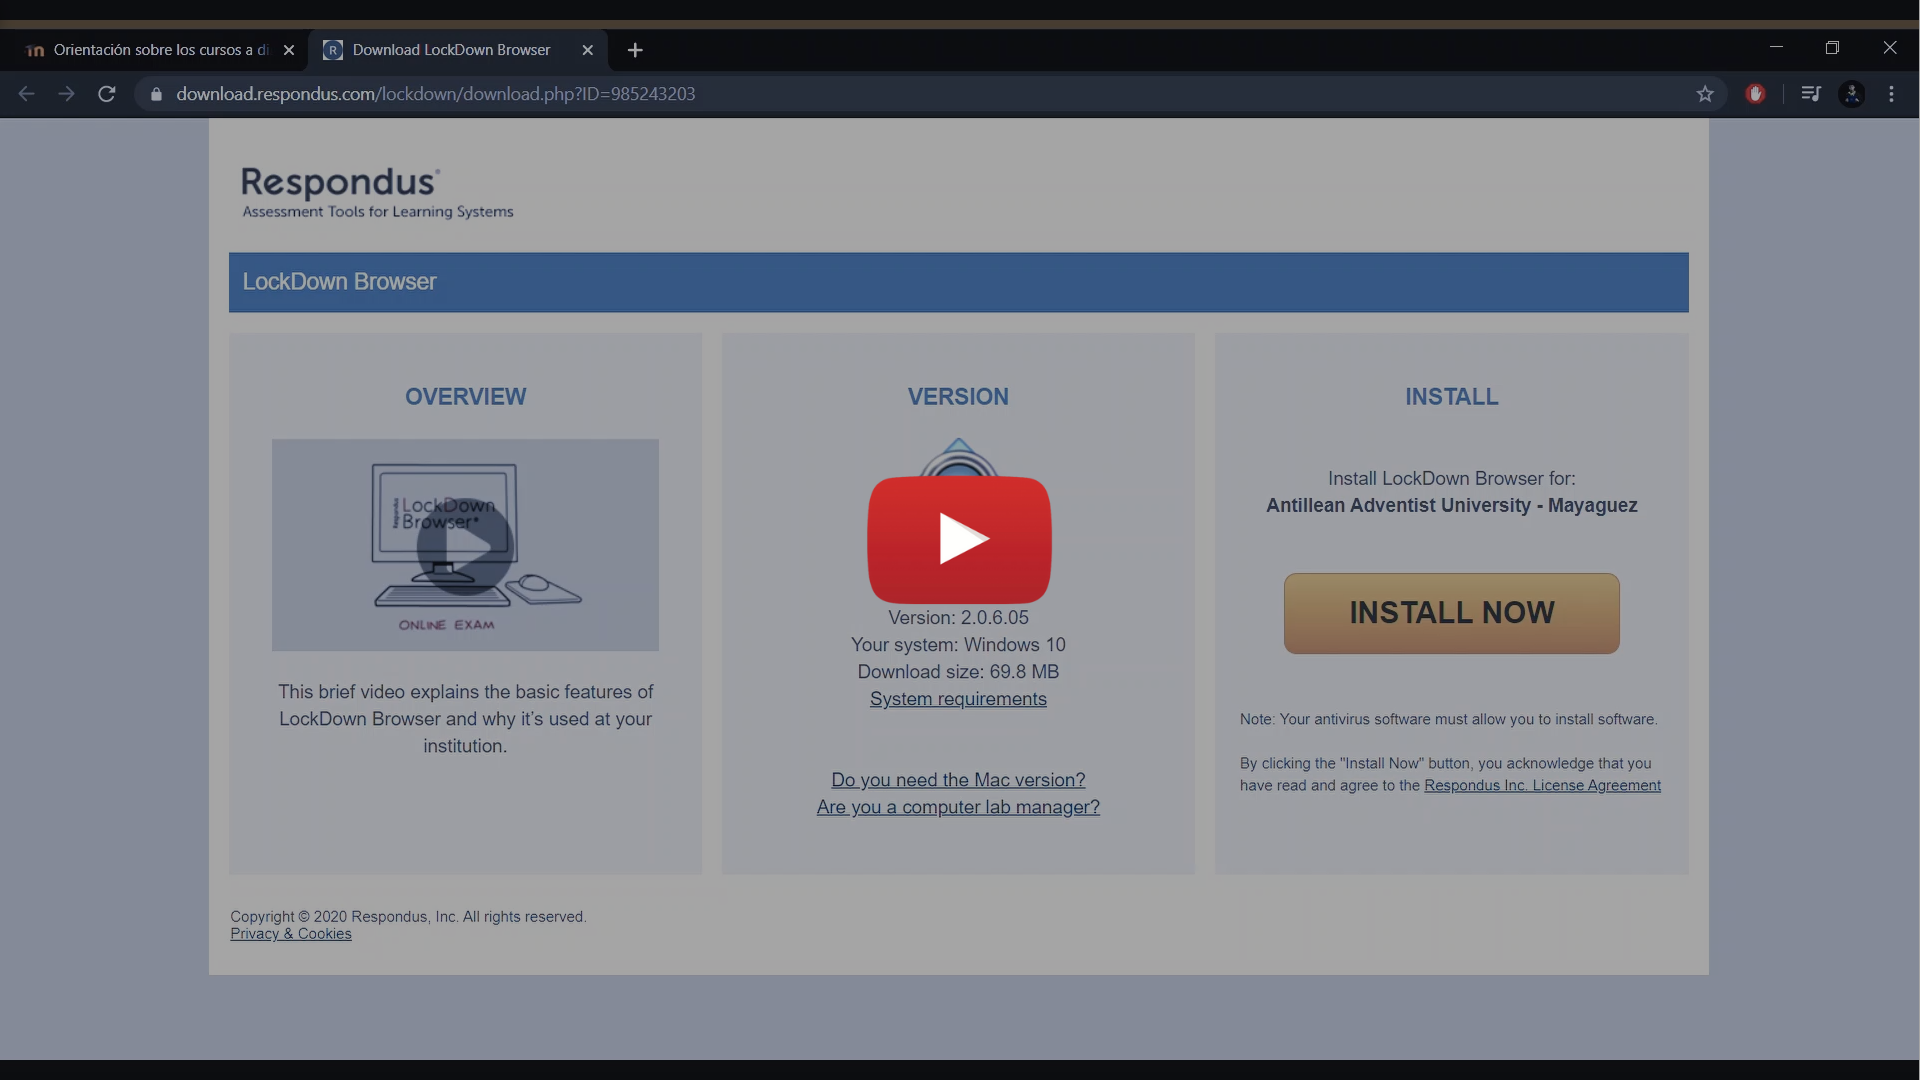Viewport: 1920px width, 1080px height.
Task: Click the browser forward arrow icon
Action: point(66,94)
